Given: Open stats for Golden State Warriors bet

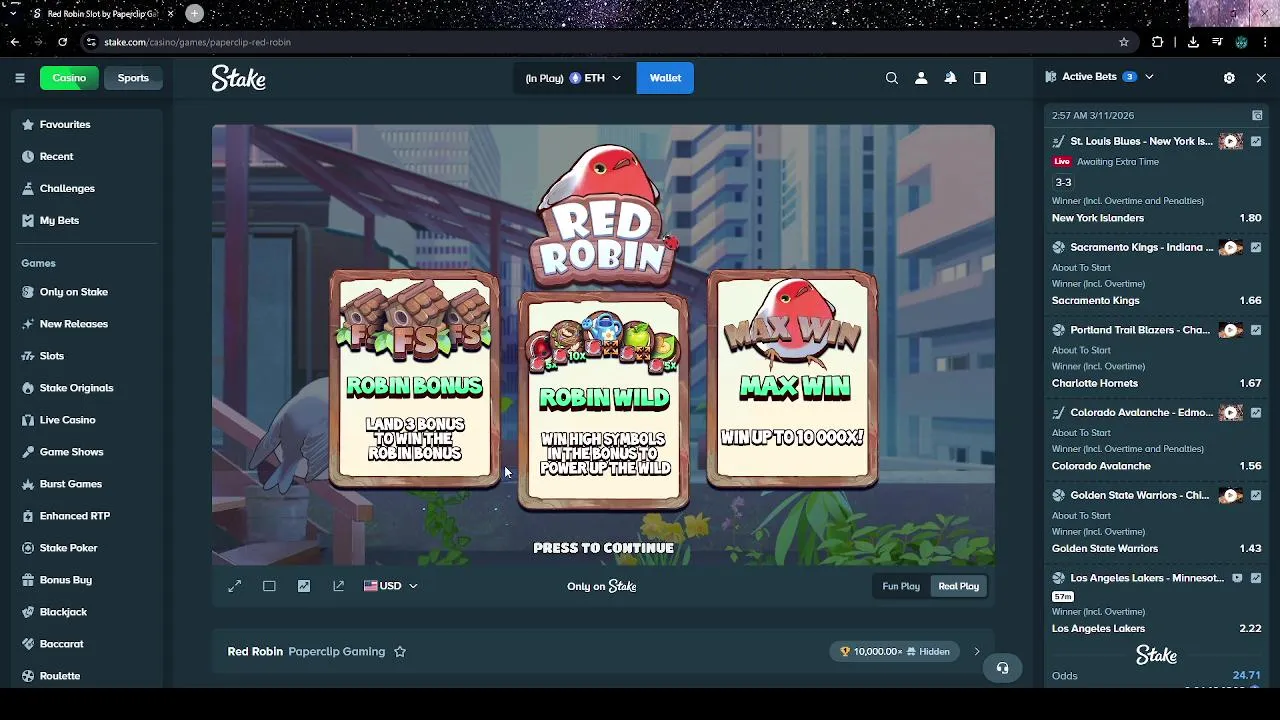Looking at the screenshot, I should [x=1256, y=495].
